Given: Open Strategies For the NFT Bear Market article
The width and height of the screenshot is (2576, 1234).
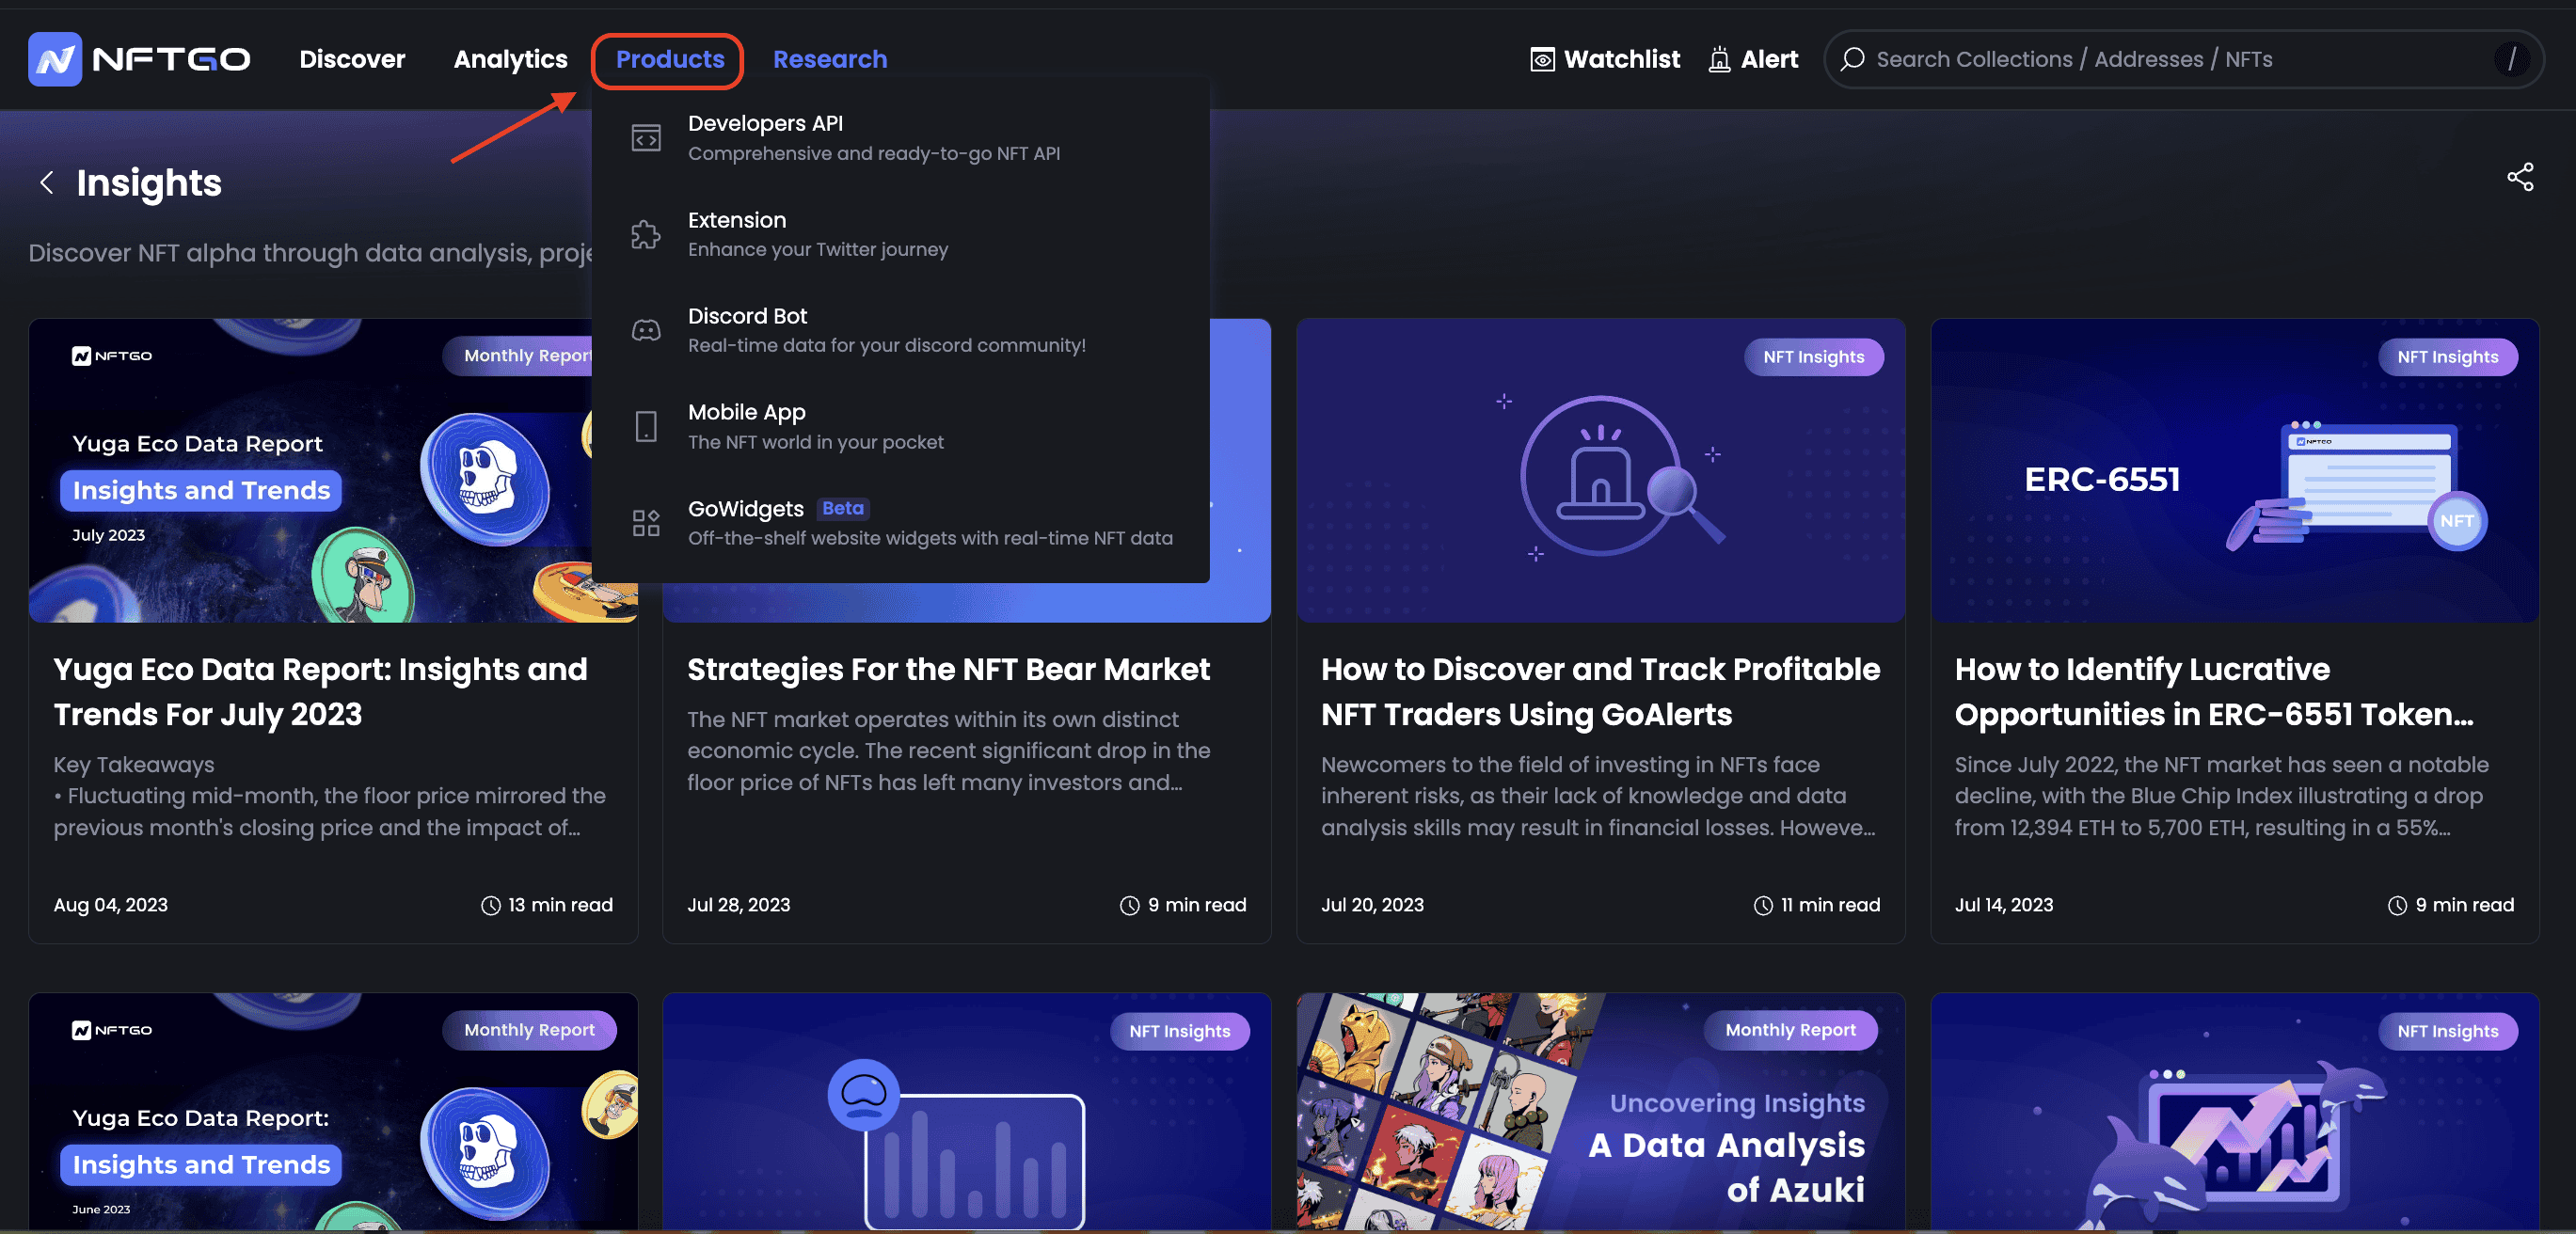Looking at the screenshot, I should click(x=948, y=669).
